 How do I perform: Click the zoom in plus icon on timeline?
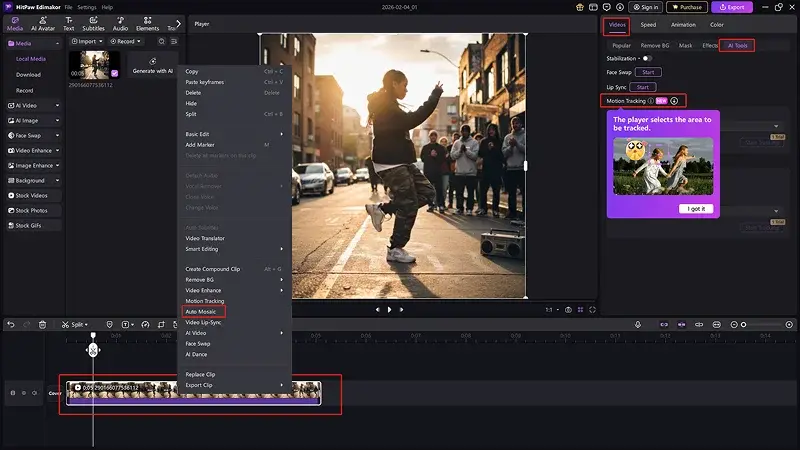789,324
